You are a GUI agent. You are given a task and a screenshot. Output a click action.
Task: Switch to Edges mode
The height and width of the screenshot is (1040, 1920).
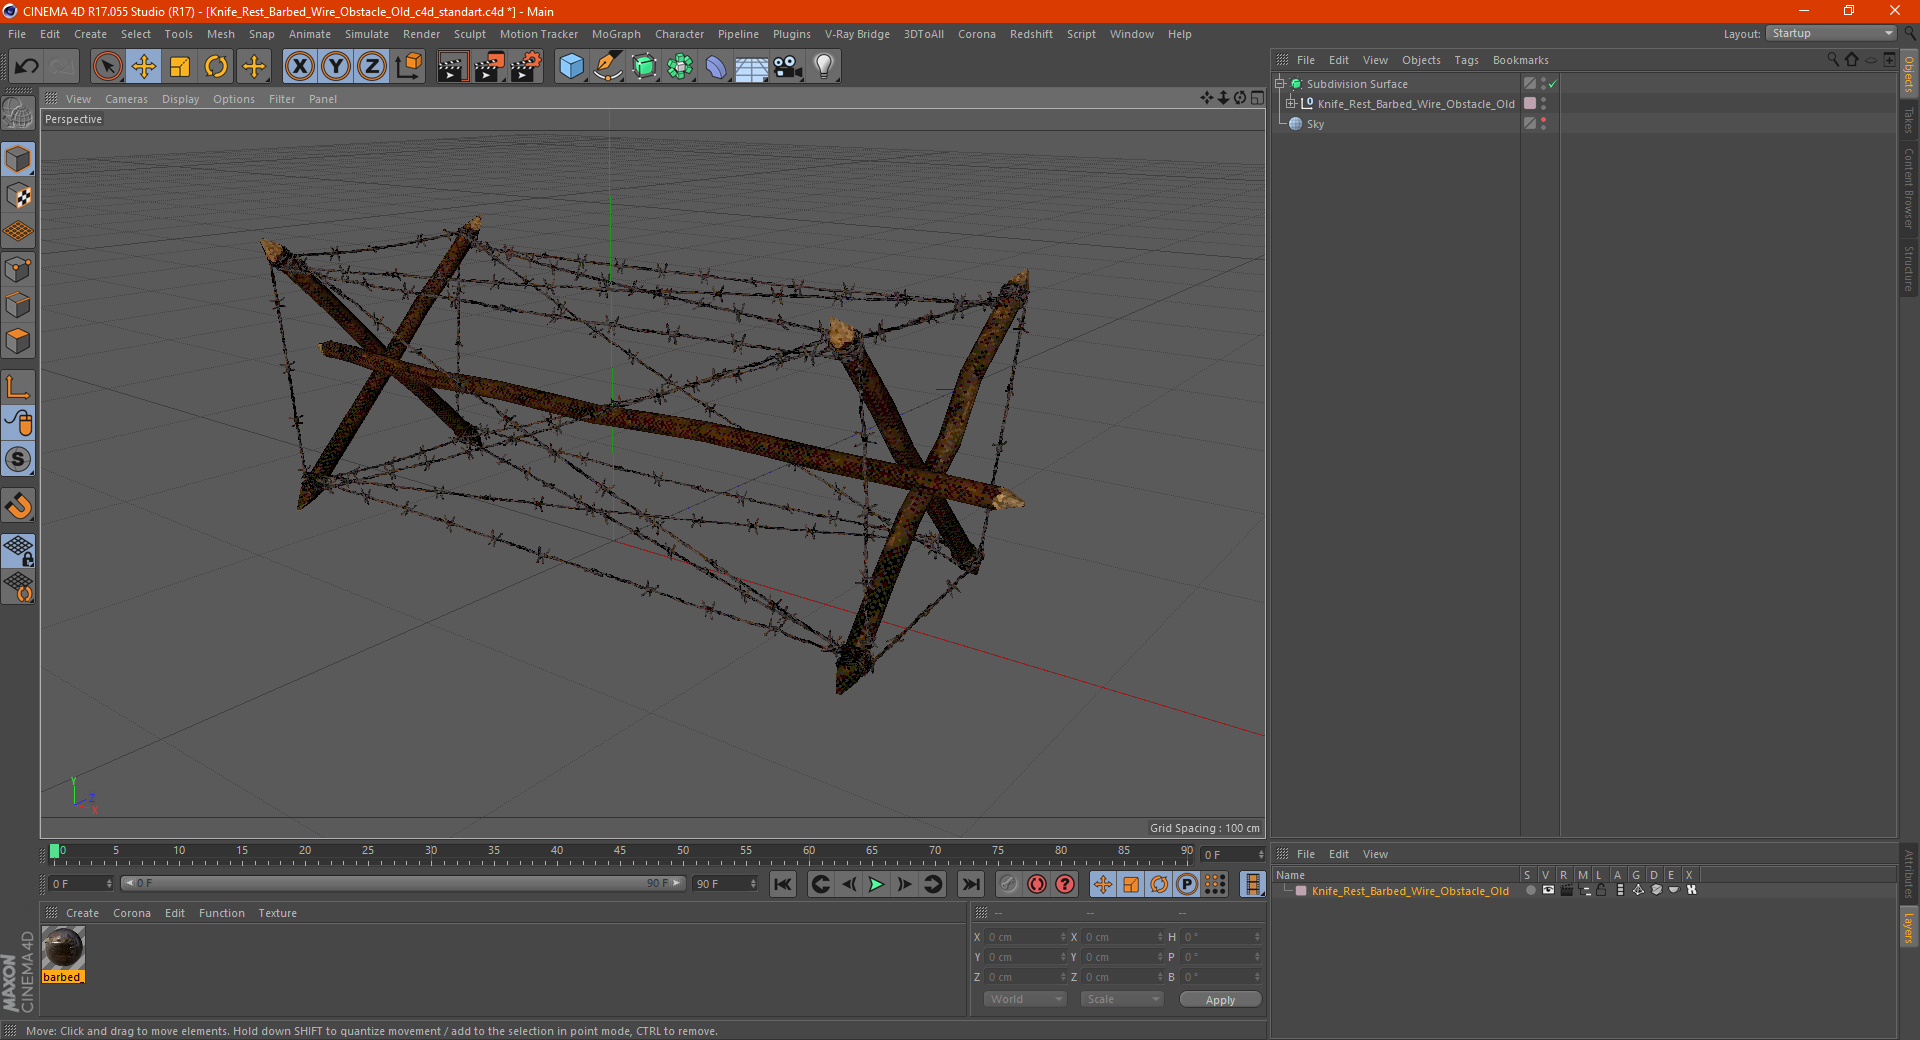[x=18, y=305]
